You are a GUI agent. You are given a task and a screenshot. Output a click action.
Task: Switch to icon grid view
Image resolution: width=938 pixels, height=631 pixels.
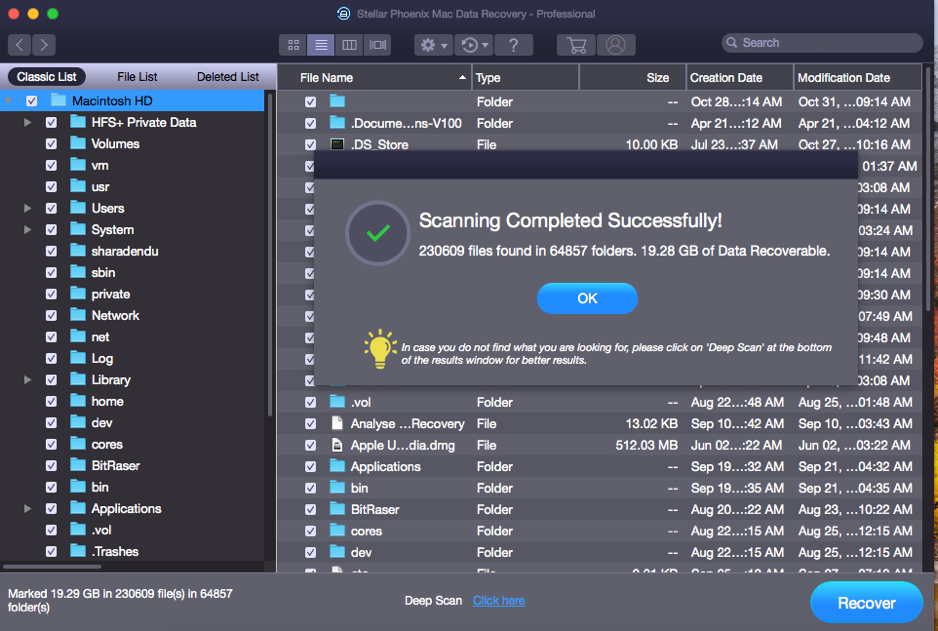[x=293, y=45]
